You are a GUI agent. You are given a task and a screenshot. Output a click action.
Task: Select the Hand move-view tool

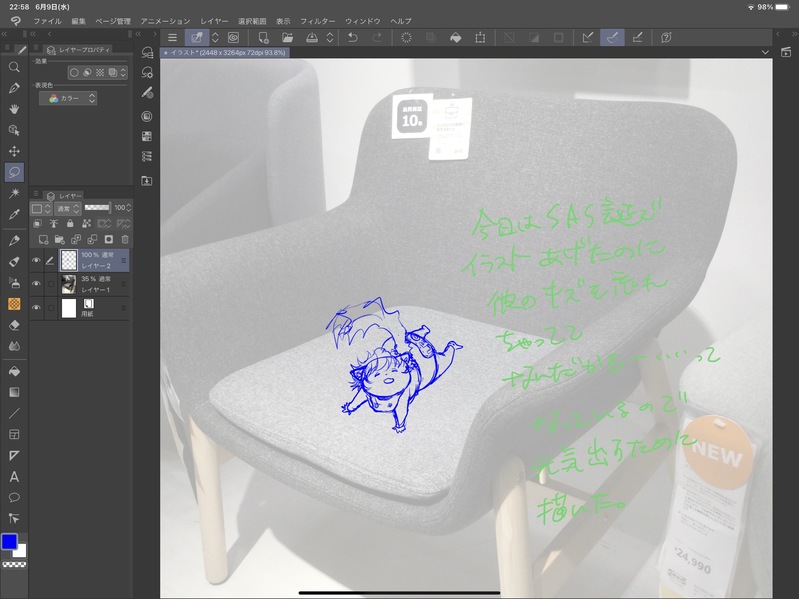pos(14,109)
